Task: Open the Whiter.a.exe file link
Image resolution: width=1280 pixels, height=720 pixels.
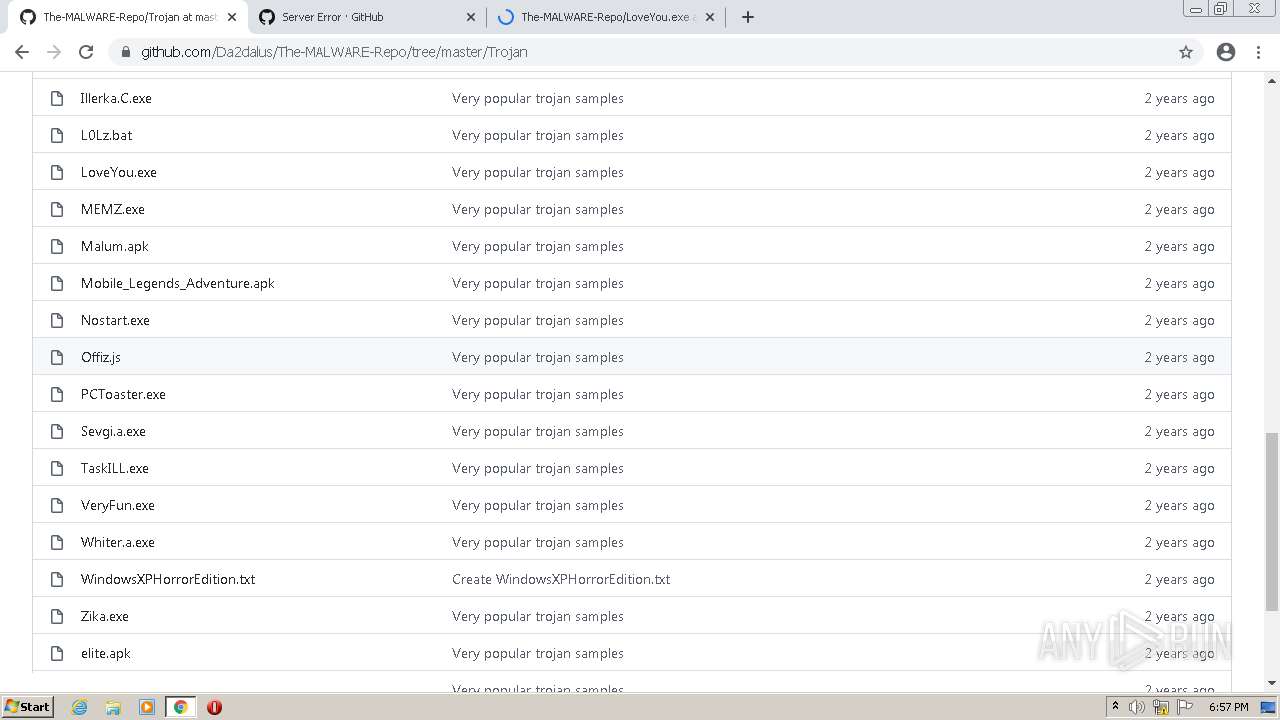Action: (118, 542)
